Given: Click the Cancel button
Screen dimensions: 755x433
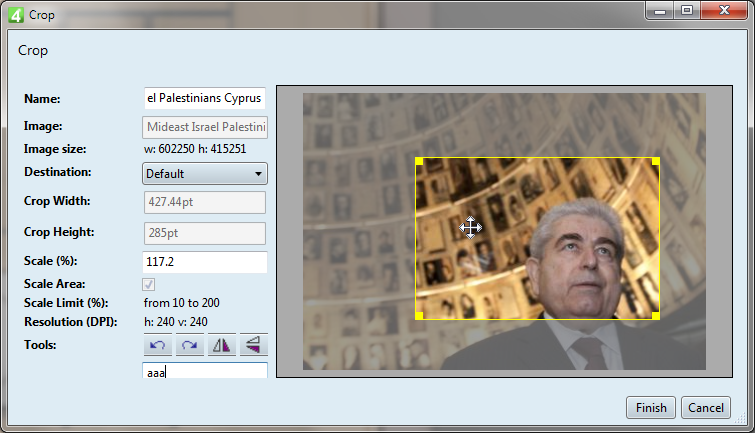Looking at the screenshot, I should 706,407.
